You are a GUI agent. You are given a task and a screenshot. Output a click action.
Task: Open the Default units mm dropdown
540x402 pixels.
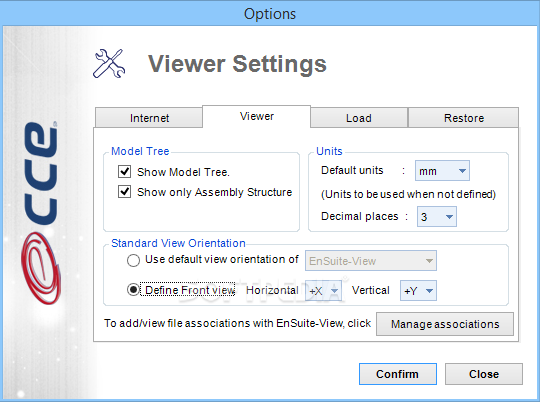coord(442,171)
